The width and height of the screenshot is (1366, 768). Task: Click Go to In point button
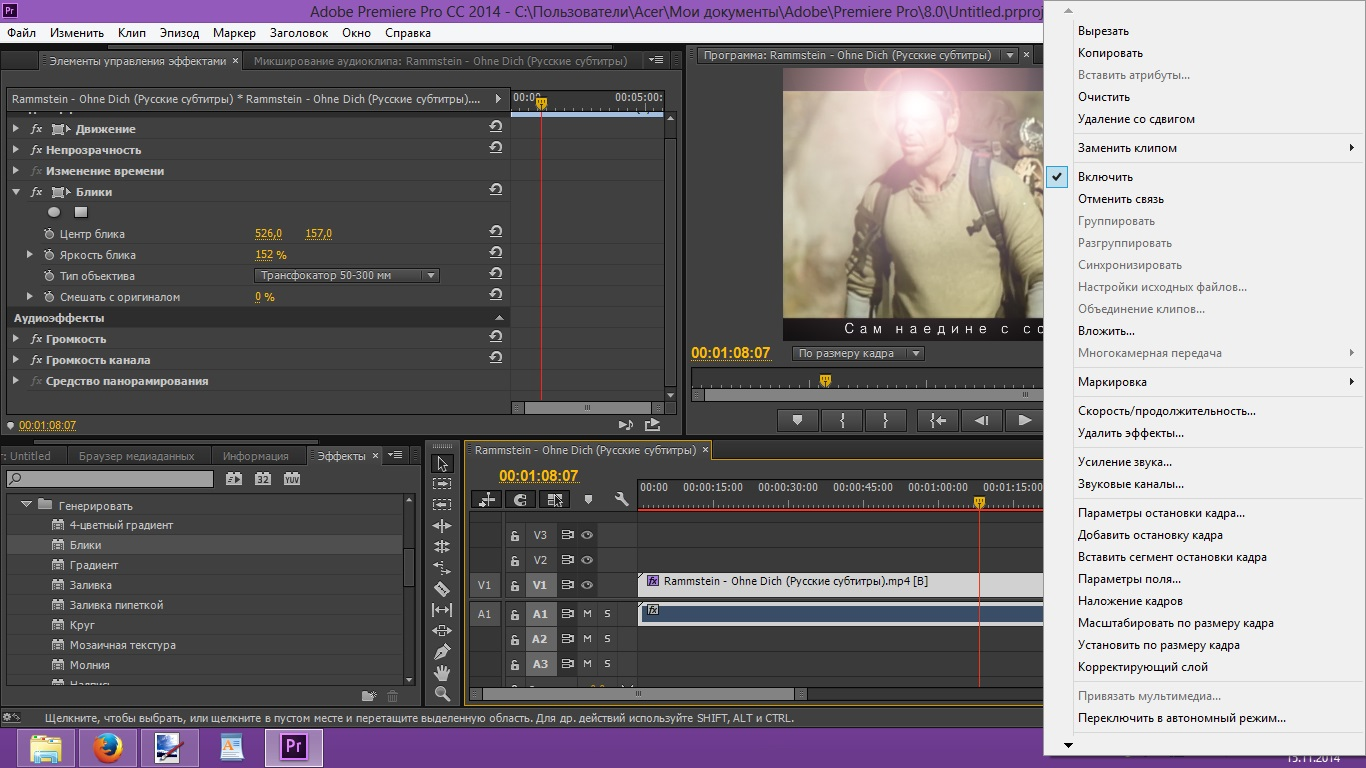click(x=937, y=421)
